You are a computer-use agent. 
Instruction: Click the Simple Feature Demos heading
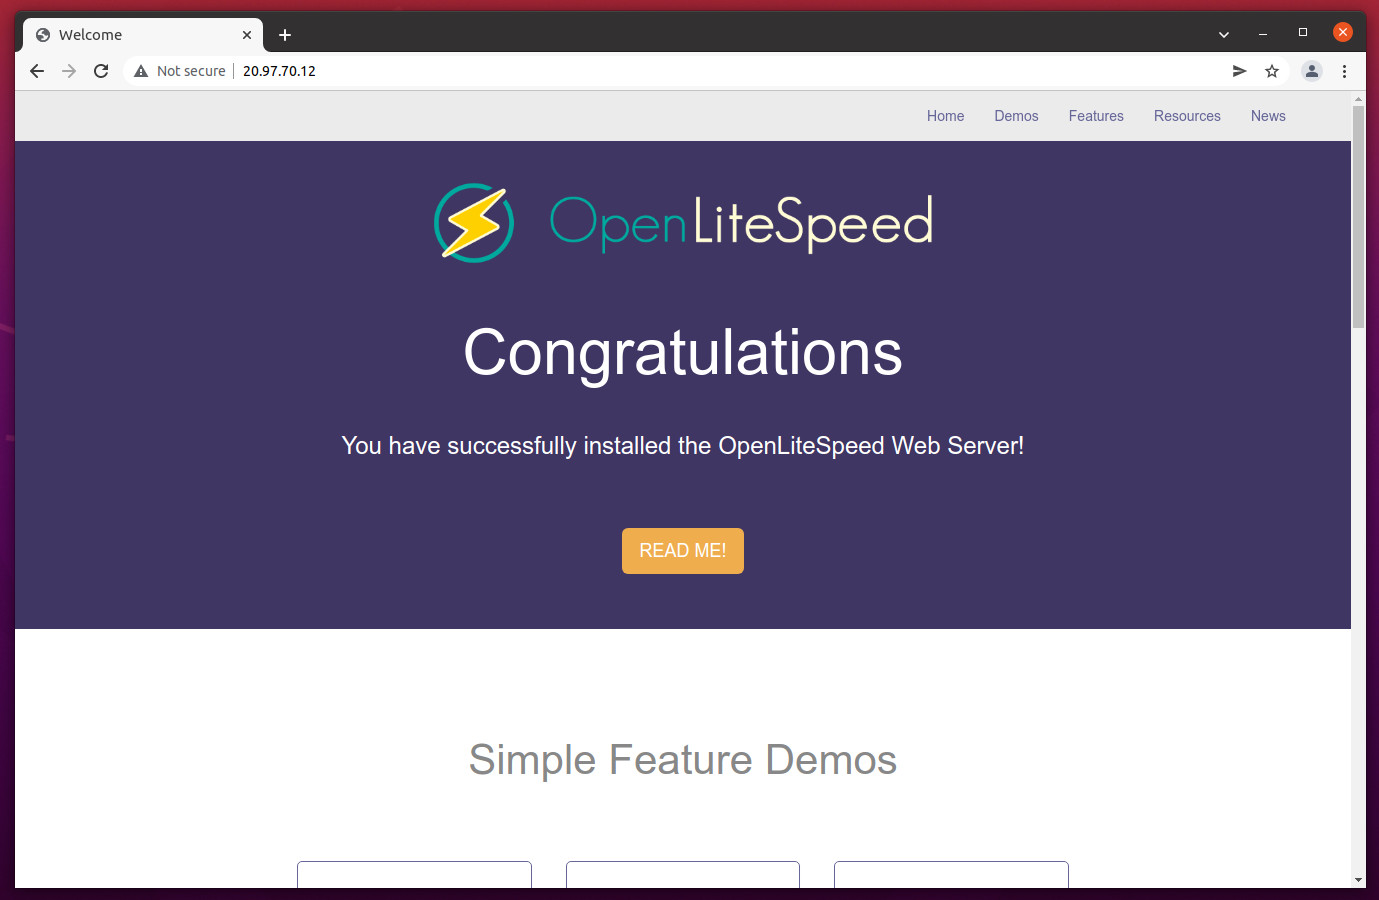pyautogui.click(x=683, y=760)
